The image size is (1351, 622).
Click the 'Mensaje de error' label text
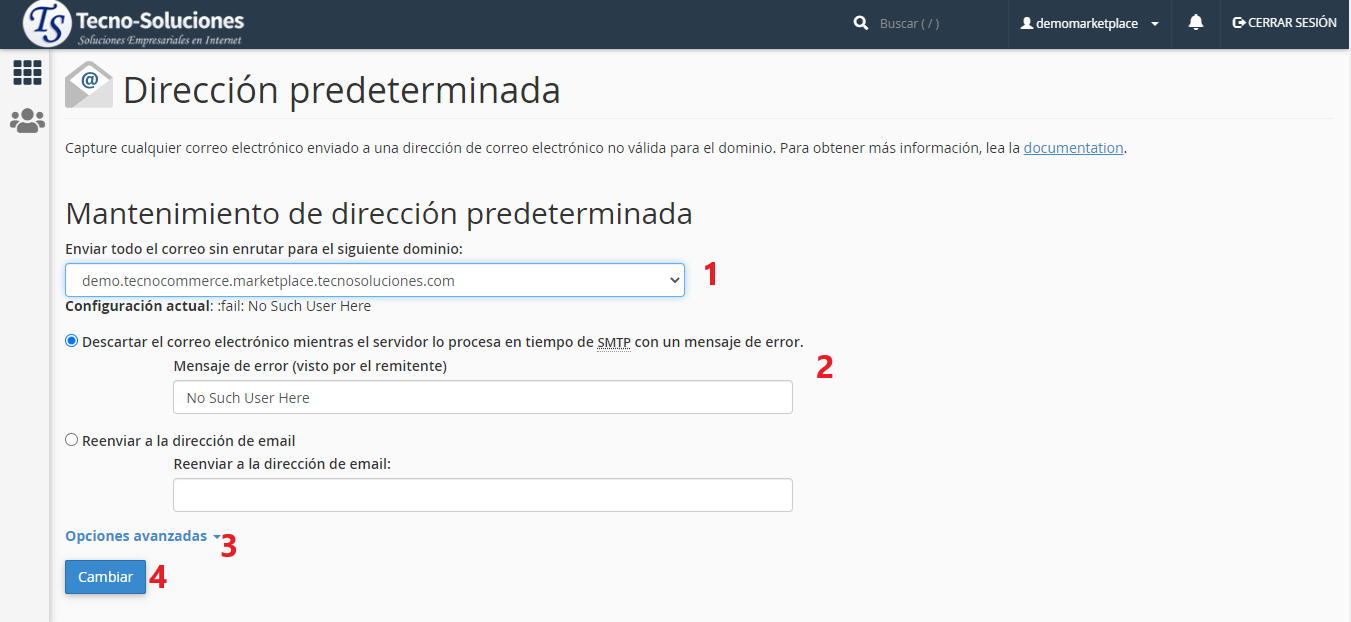pyautogui.click(x=310, y=366)
